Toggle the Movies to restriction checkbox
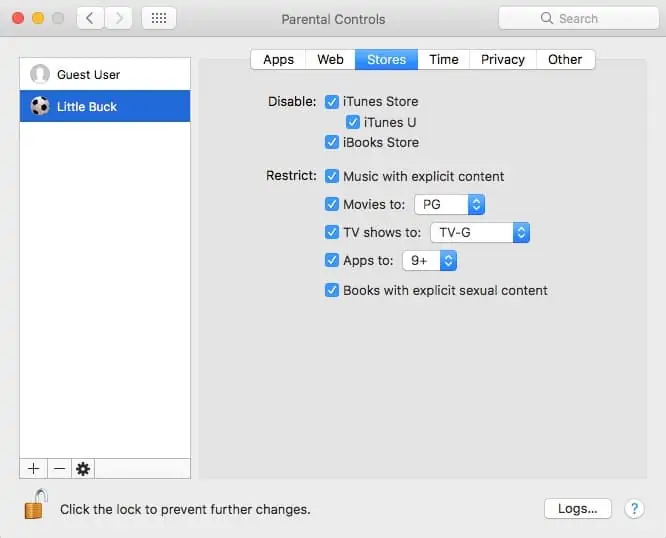 (x=332, y=204)
